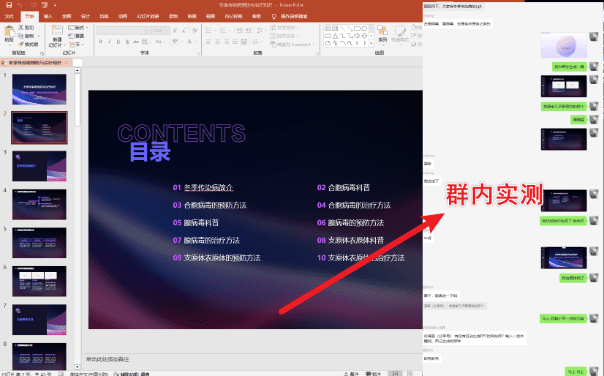
Task: Save the presentation from the quick access toolbar
Action: (x=9, y=5)
